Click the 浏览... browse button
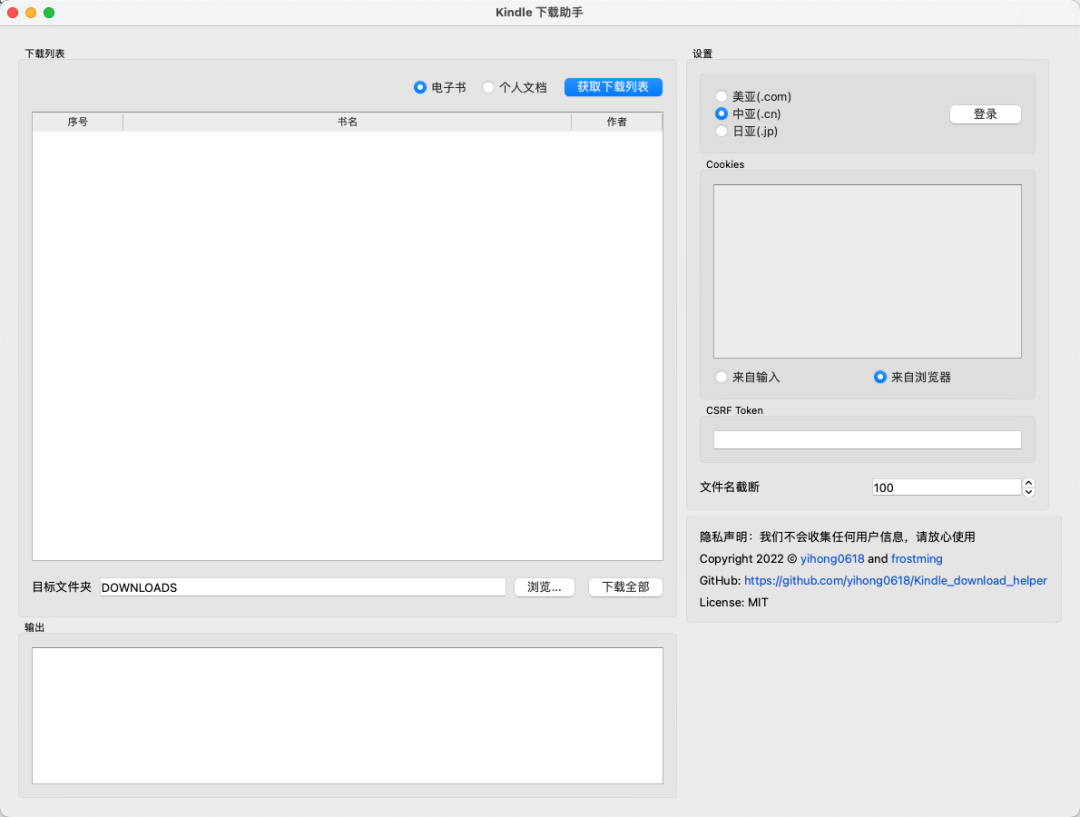 pos(544,587)
